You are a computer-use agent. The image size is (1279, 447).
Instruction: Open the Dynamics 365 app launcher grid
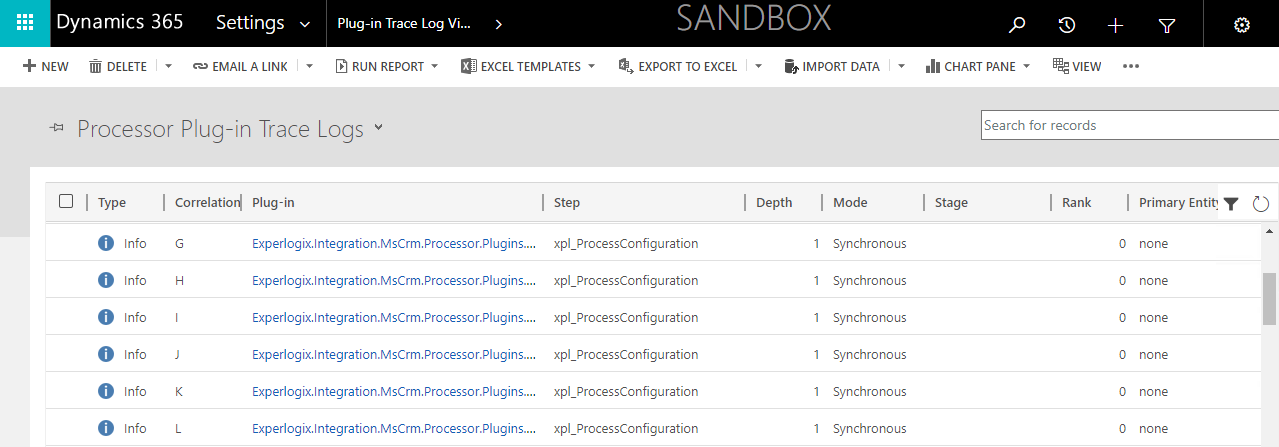25,23
